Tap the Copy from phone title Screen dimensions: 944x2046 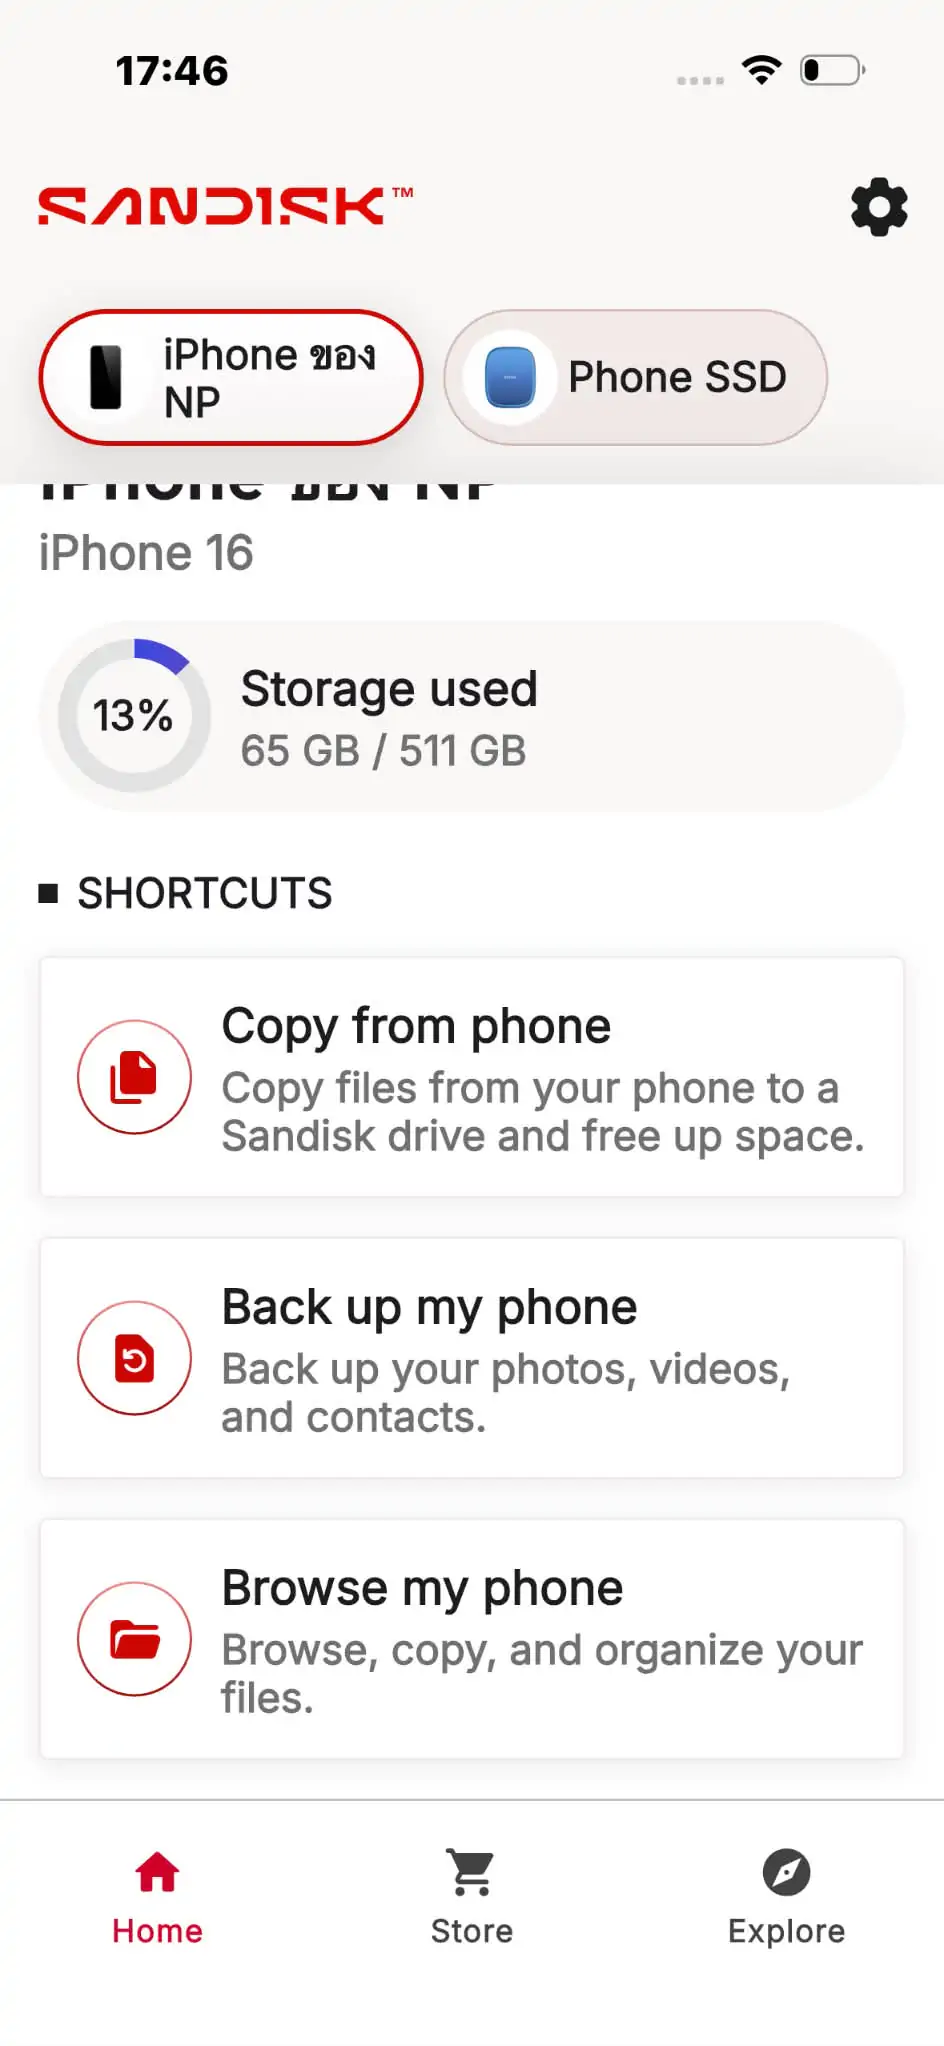coord(416,1026)
